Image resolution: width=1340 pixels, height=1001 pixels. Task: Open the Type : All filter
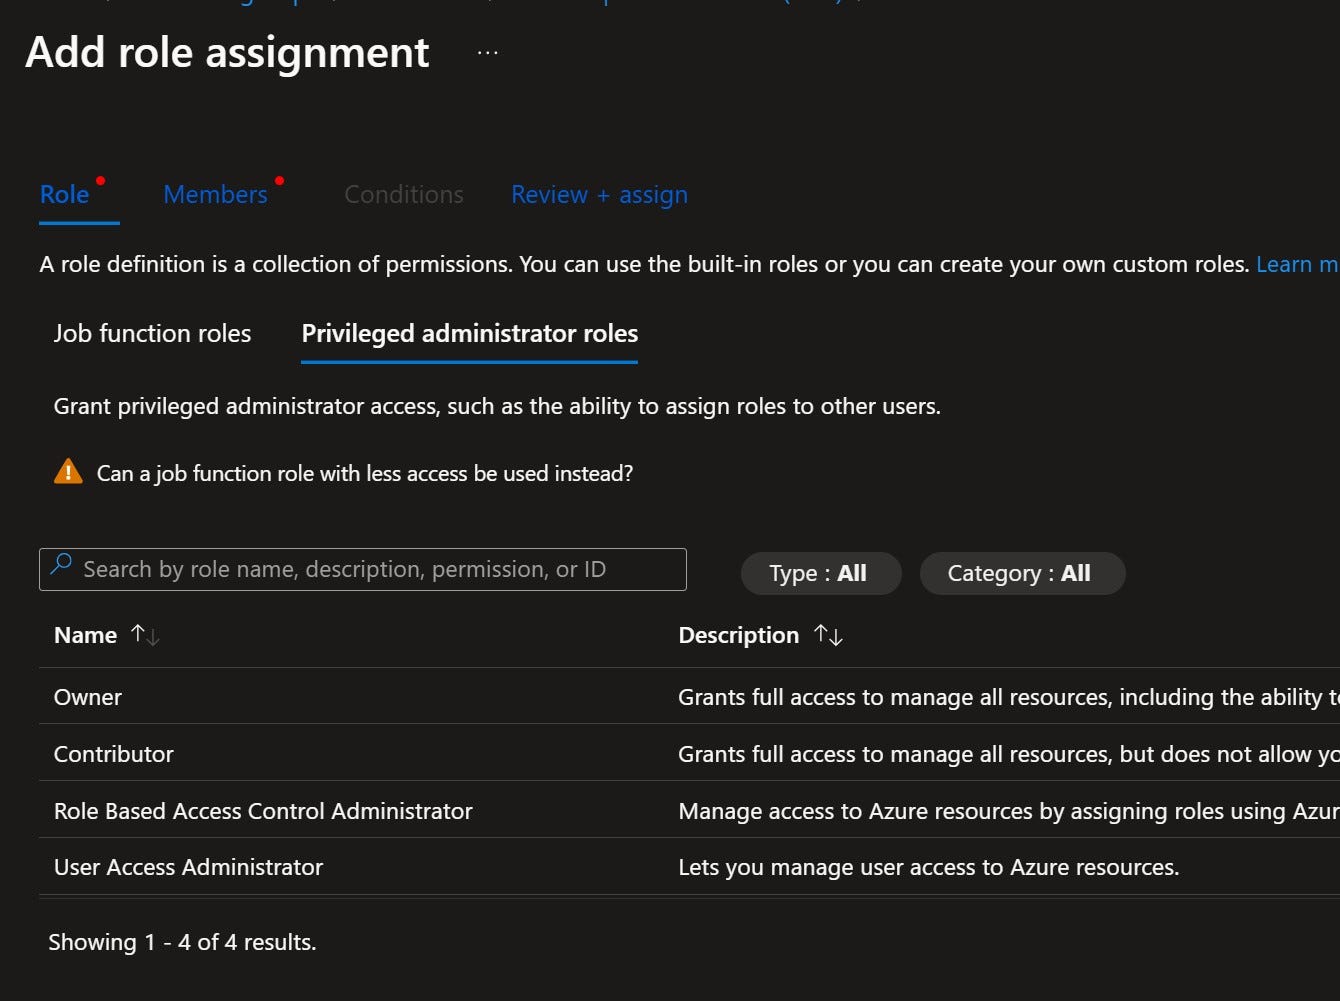(x=821, y=573)
